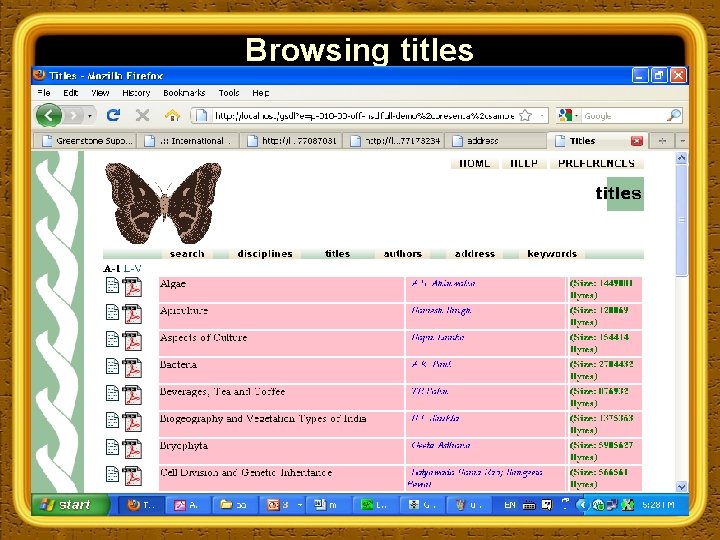Go to Firefox home page icon

coord(172,115)
